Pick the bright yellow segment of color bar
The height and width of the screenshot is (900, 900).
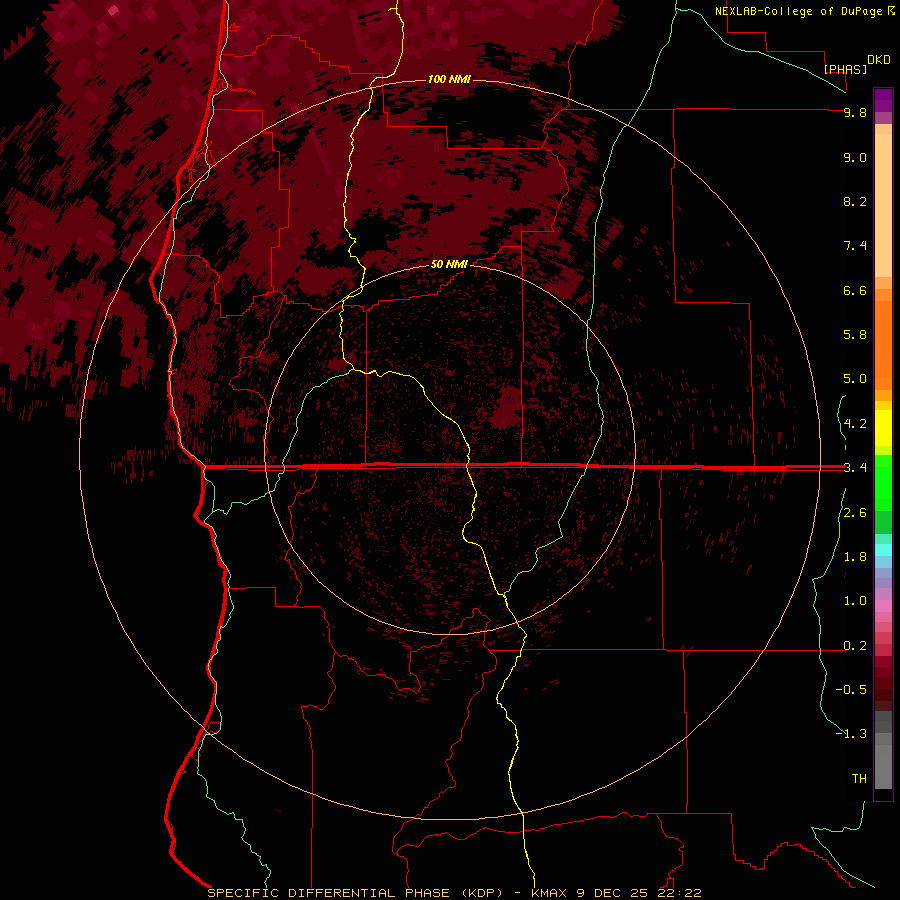pos(883,428)
